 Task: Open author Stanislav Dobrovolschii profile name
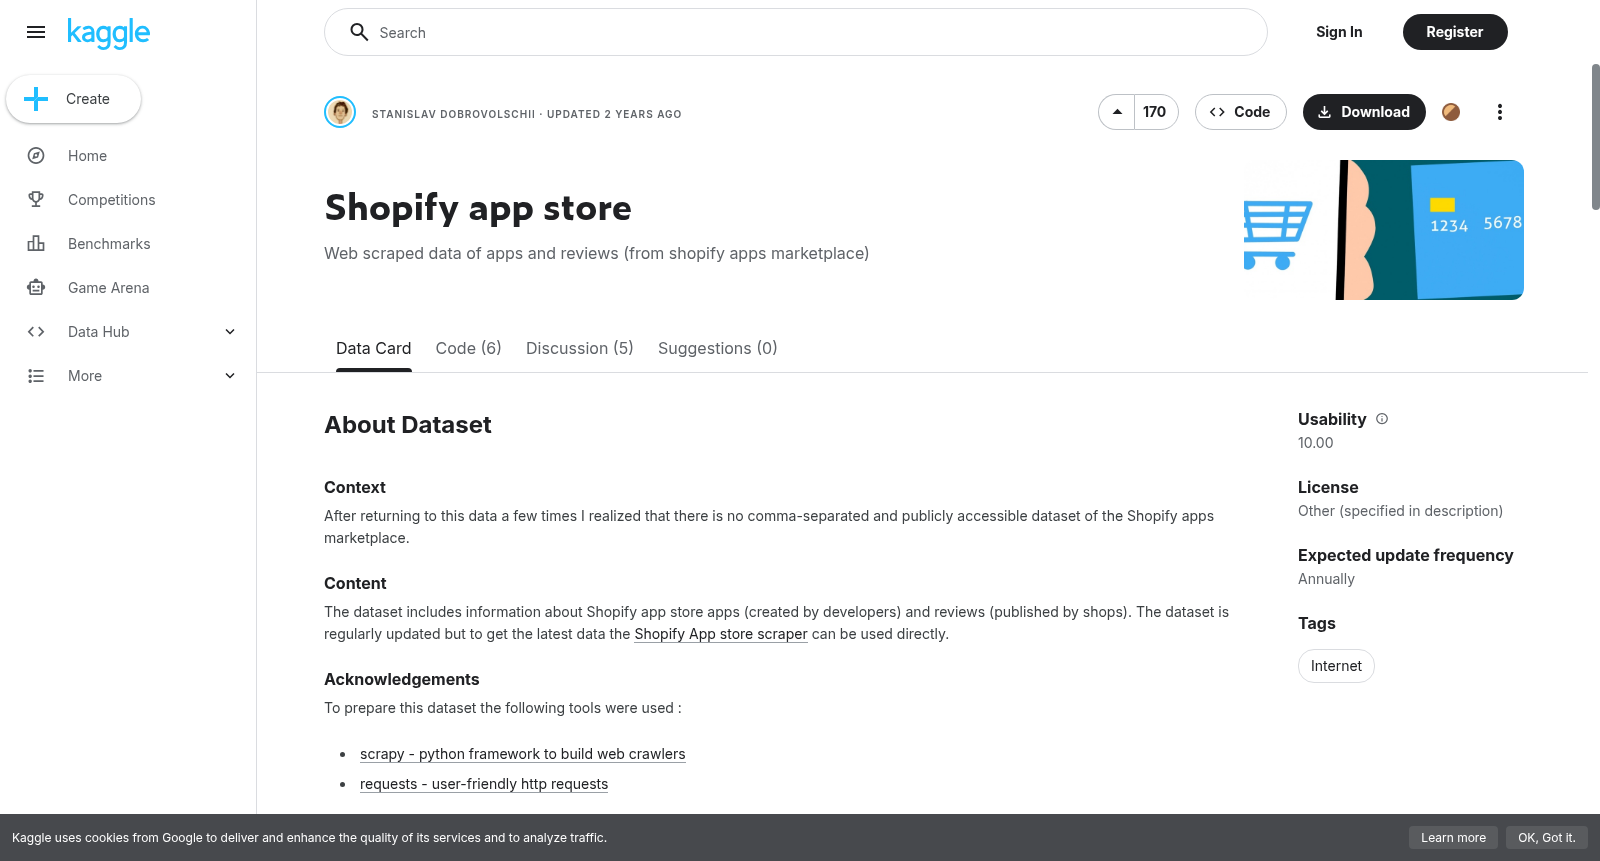[453, 114]
